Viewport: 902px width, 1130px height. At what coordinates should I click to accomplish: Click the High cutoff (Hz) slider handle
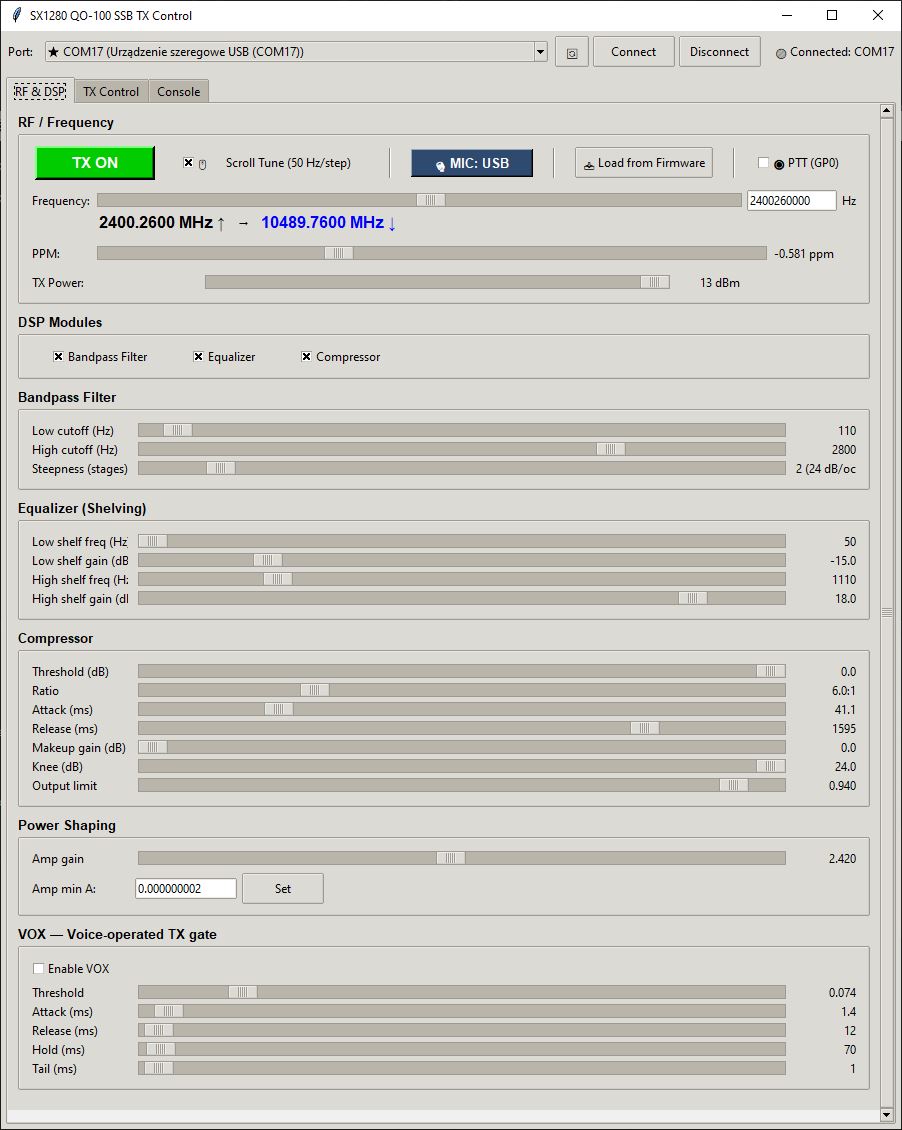coord(611,449)
